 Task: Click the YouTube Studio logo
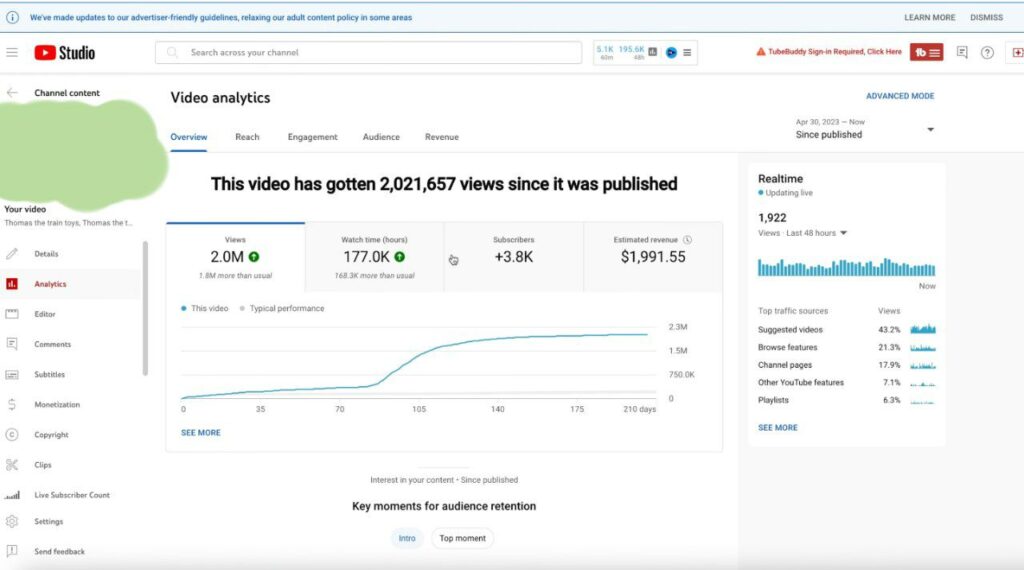point(65,53)
